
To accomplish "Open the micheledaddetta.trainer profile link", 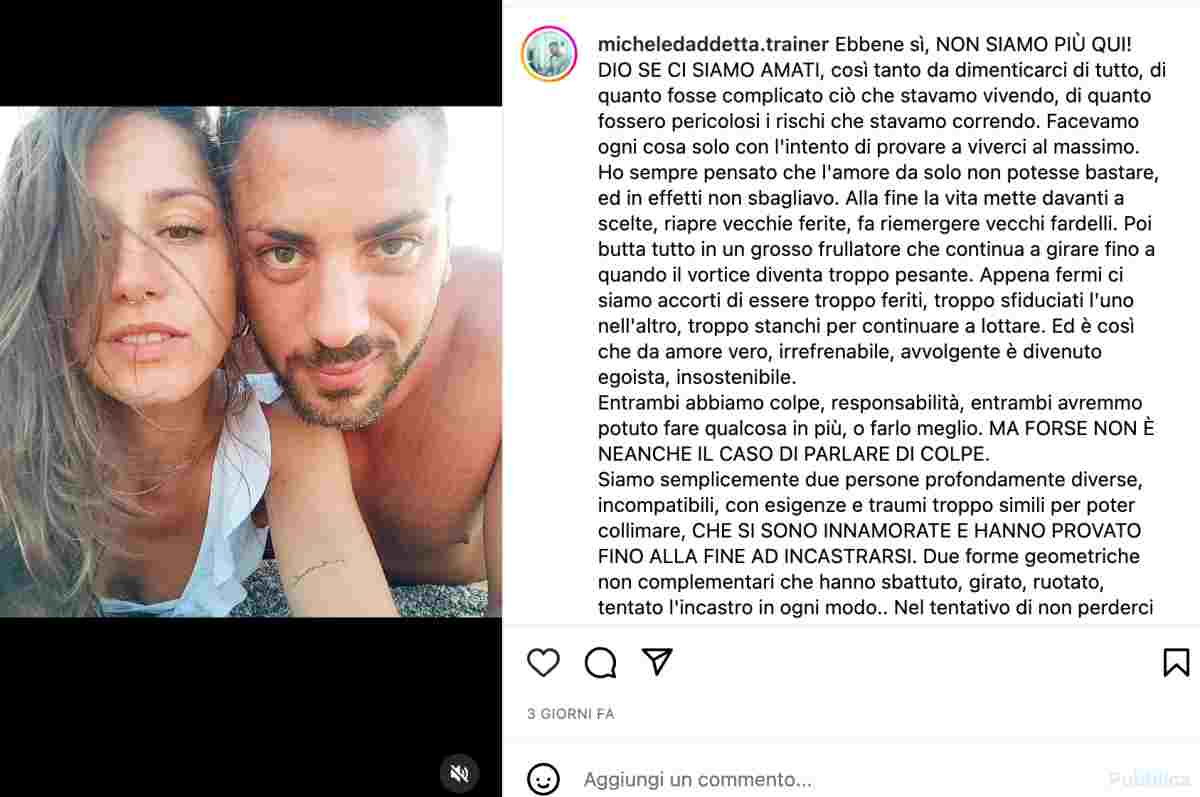I will click(713, 45).
